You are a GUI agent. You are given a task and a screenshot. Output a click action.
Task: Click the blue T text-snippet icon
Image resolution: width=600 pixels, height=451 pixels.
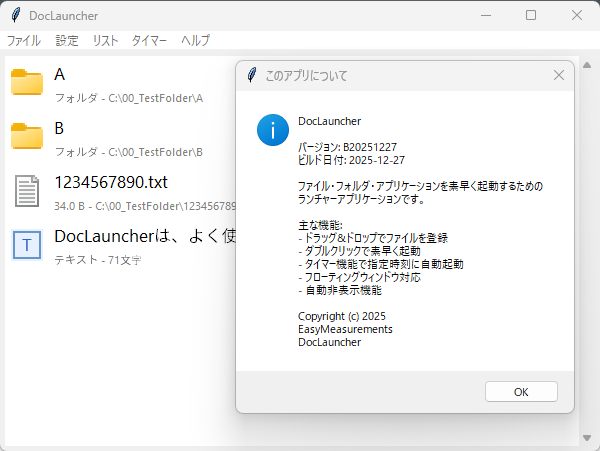(27, 245)
